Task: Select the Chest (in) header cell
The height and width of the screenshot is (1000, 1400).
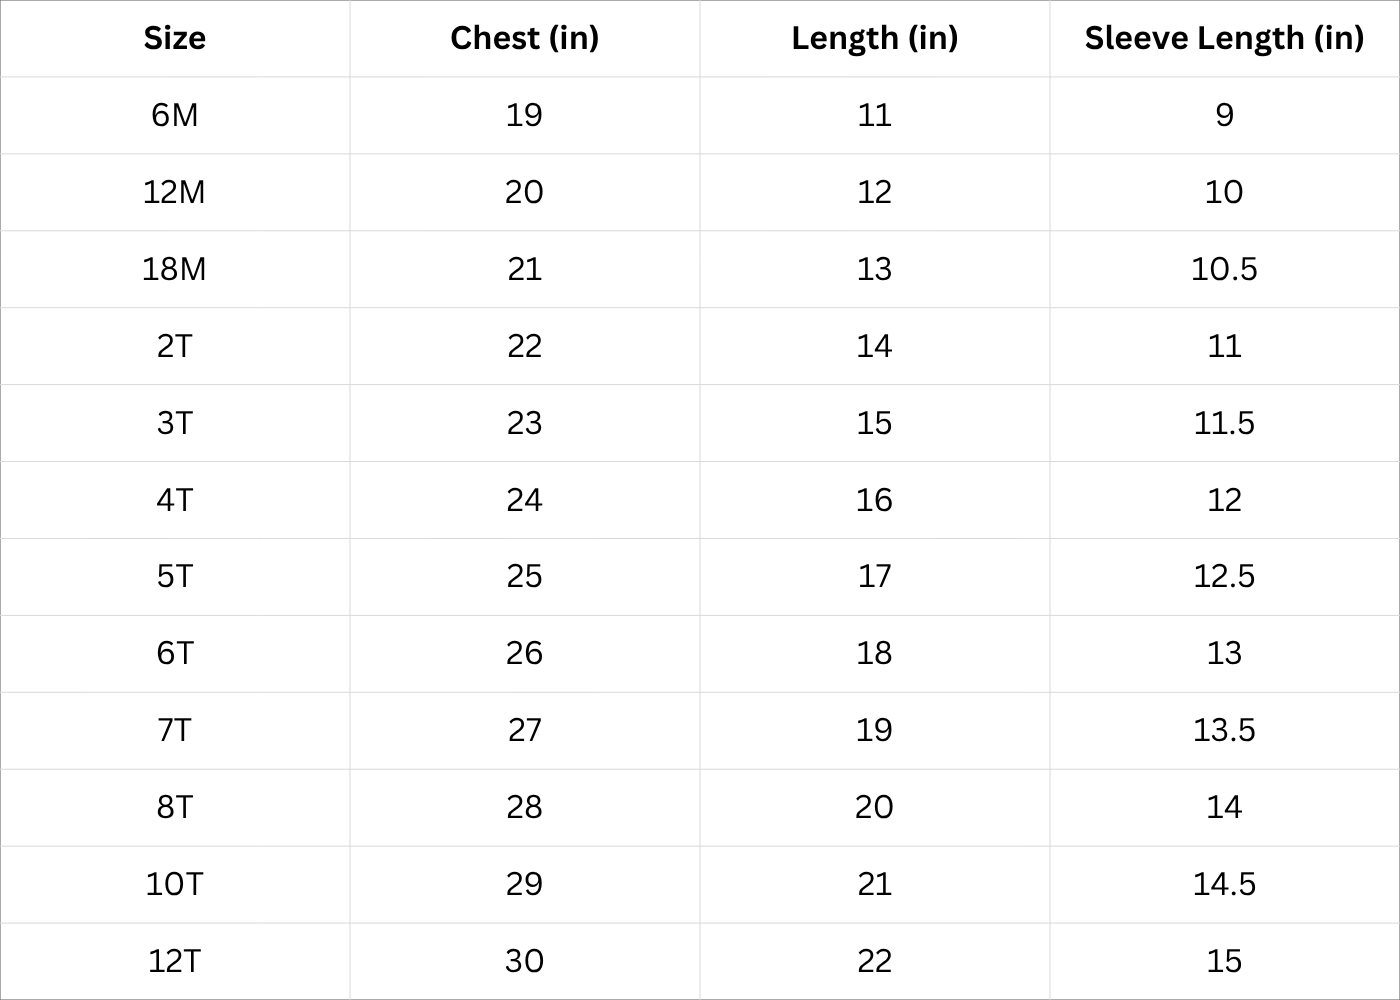Action: tap(524, 38)
